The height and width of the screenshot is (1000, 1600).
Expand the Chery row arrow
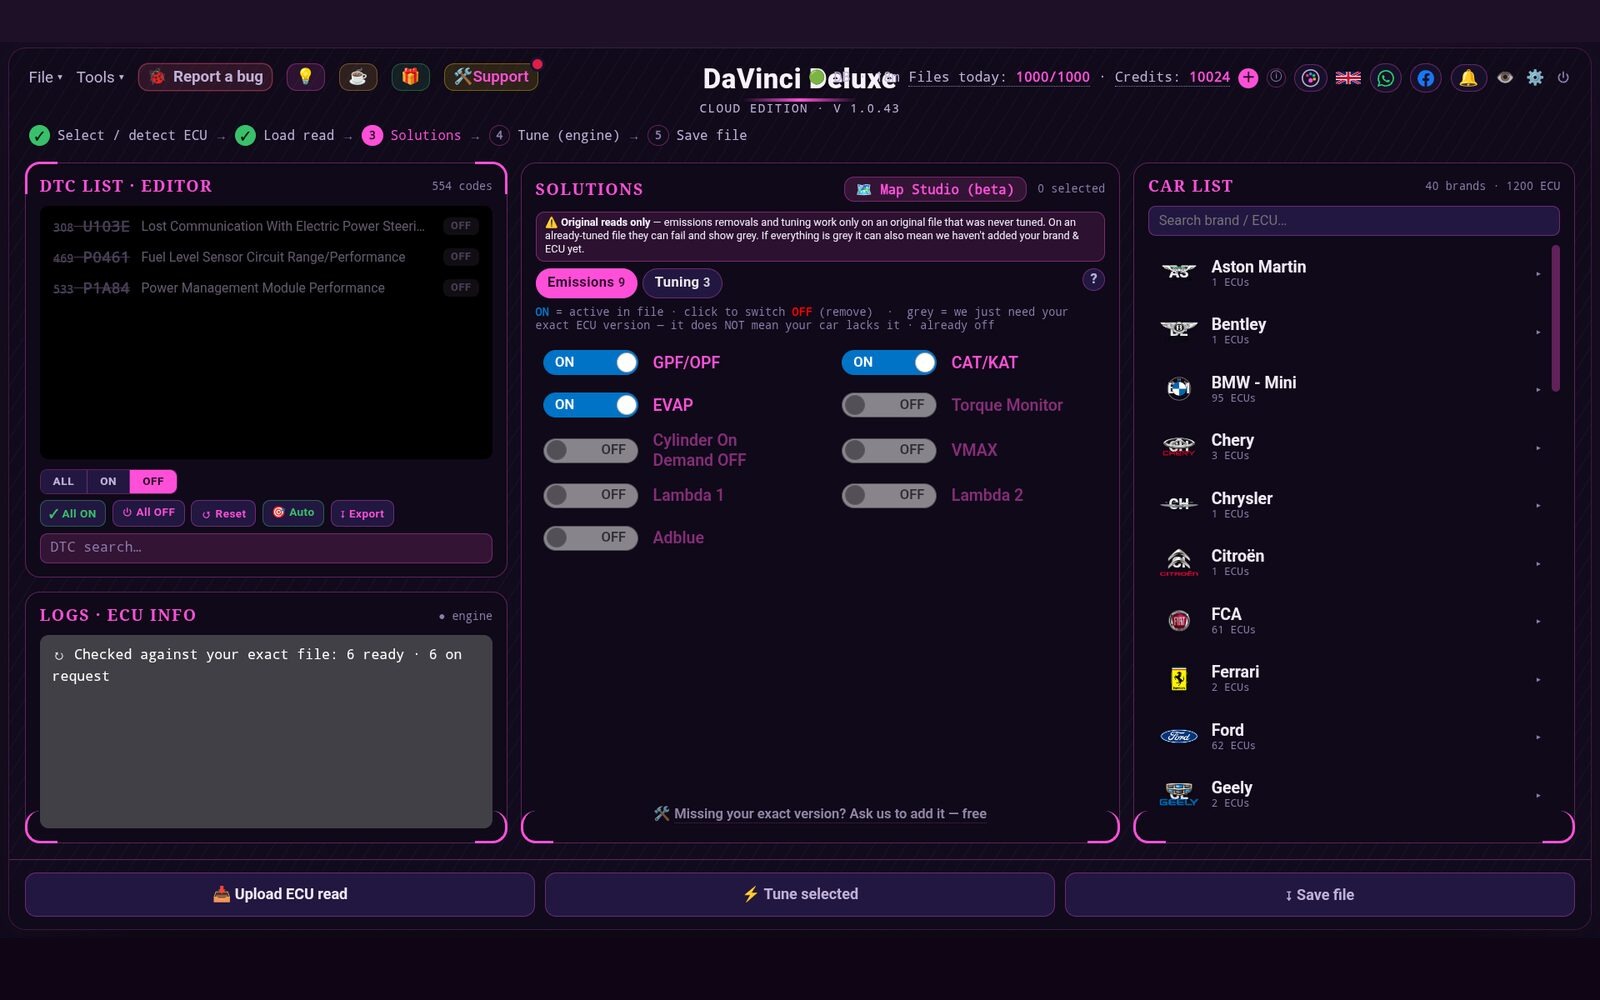1538,447
